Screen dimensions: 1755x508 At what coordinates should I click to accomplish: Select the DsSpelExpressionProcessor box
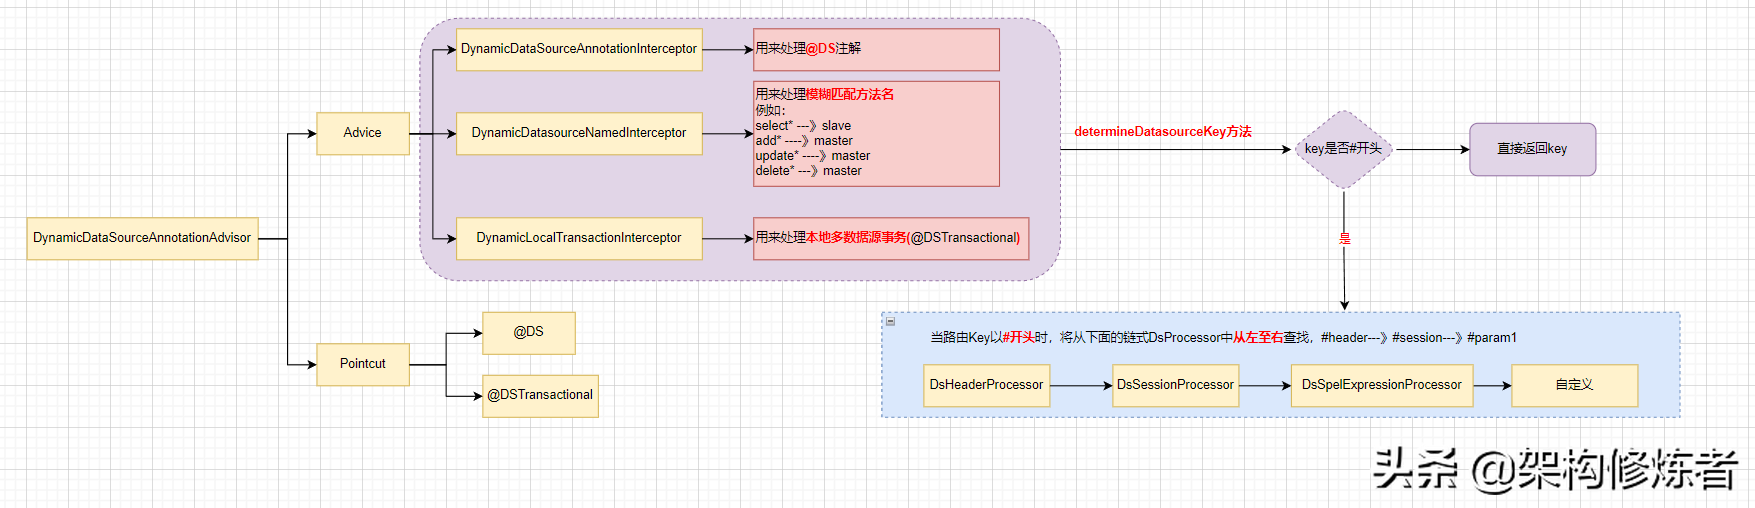pyautogui.click(x=1382, y=385)
